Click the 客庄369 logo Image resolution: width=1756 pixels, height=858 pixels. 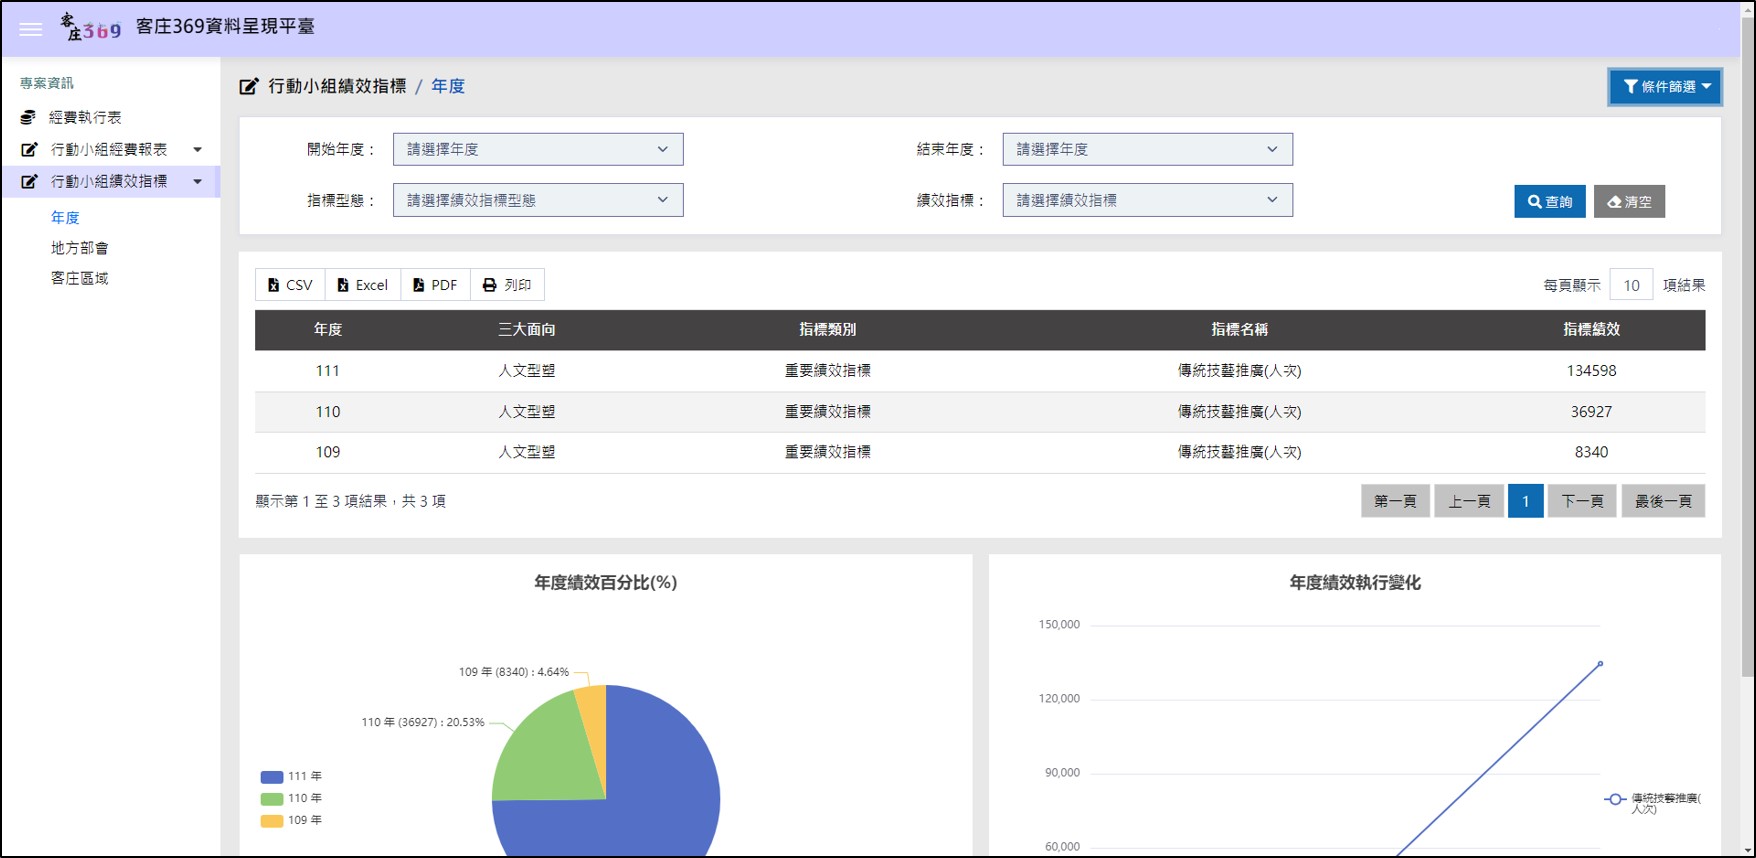[x=90, y=27]
